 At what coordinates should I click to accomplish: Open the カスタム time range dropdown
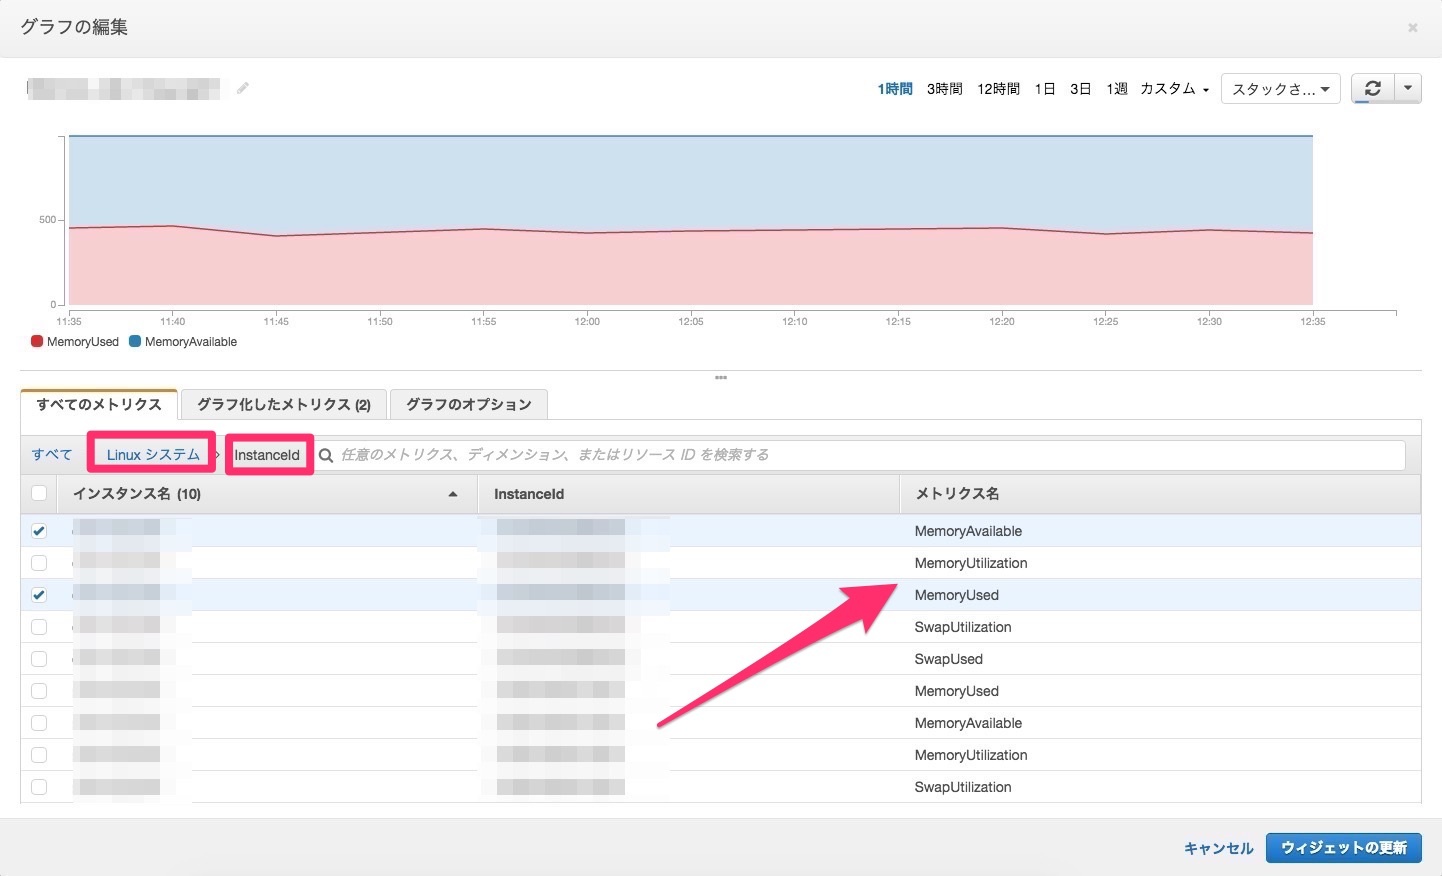[x=1174, y=89]
